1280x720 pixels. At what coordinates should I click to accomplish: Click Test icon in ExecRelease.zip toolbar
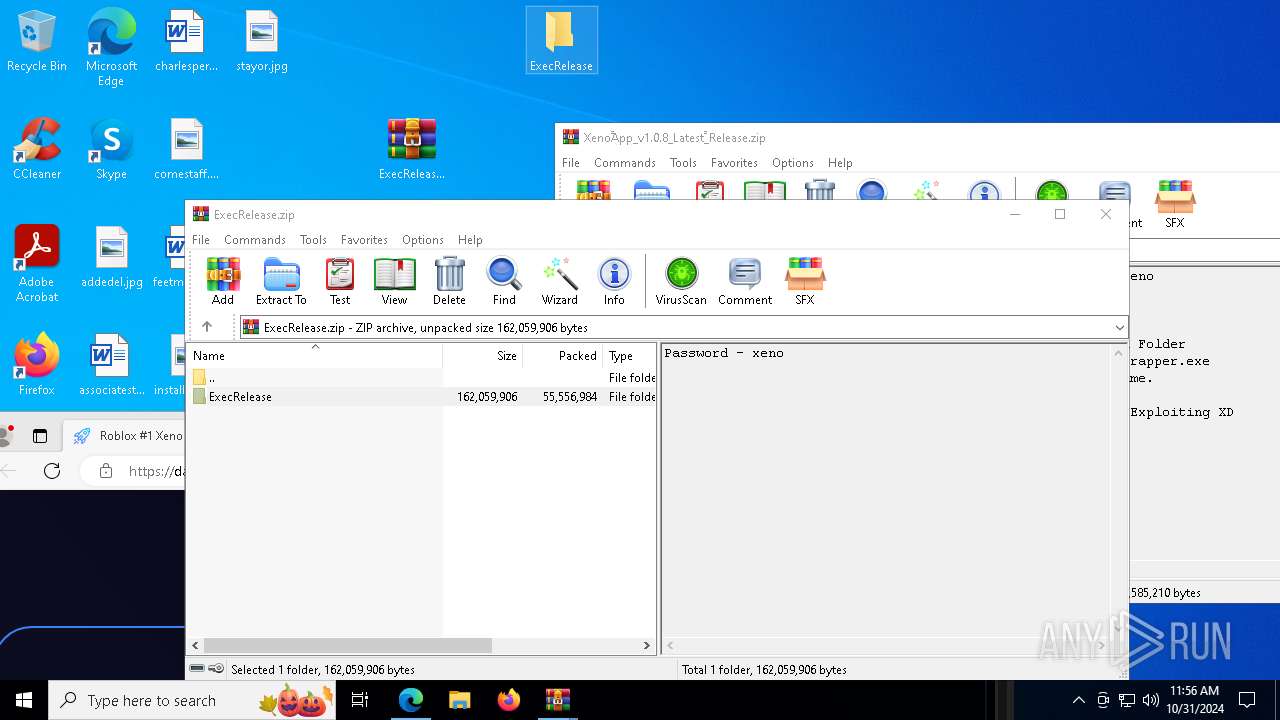tap(340, 281)
